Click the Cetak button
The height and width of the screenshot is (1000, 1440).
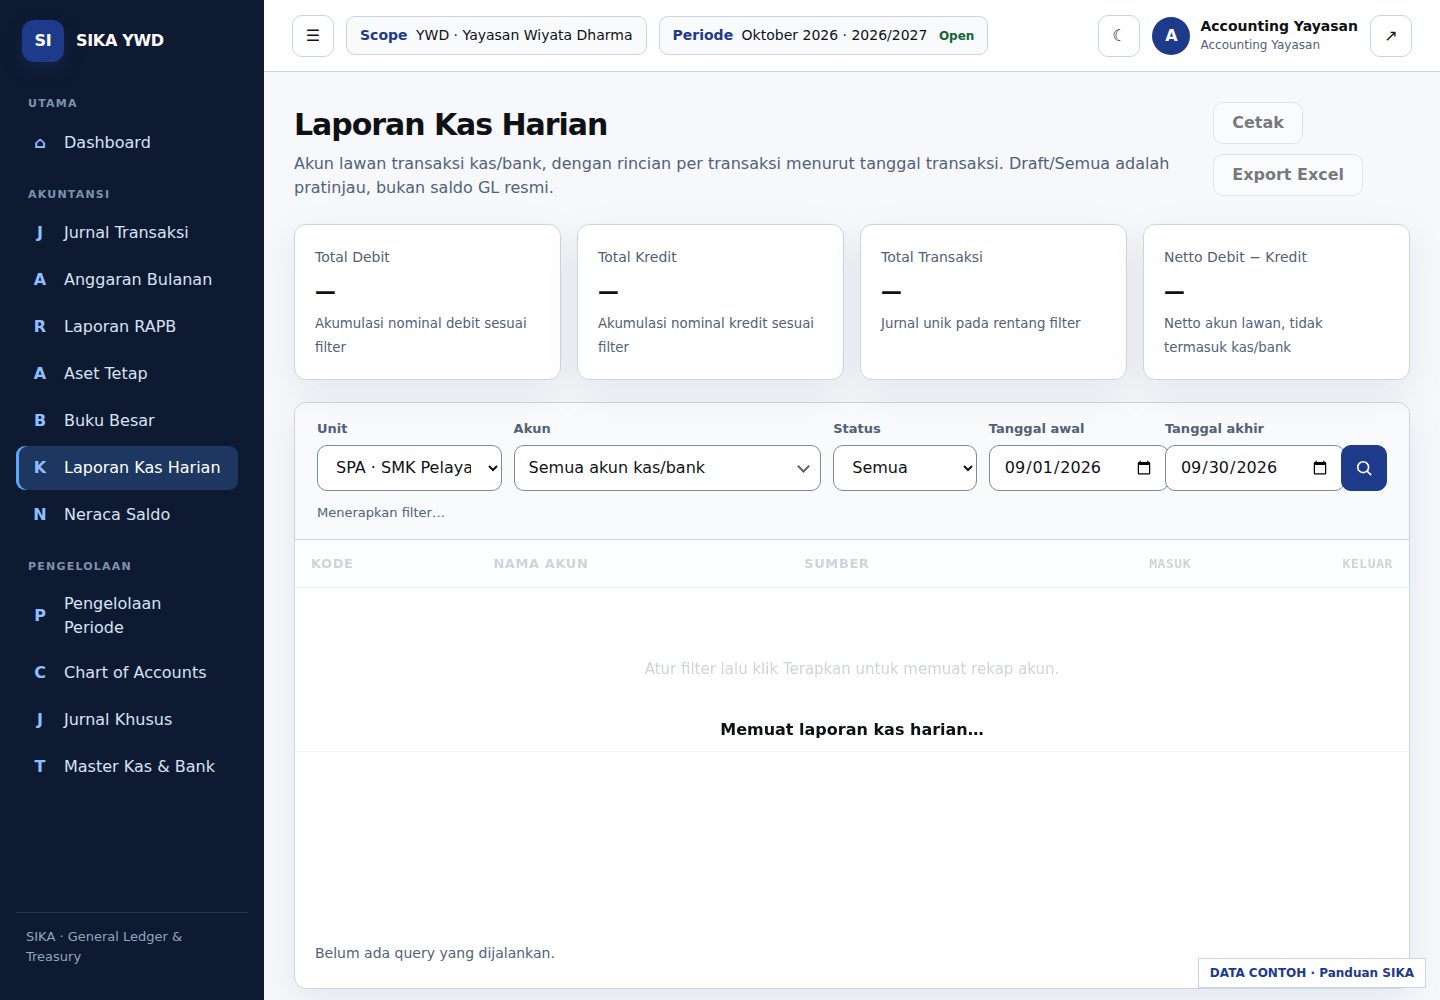[x=1258, y=123]
